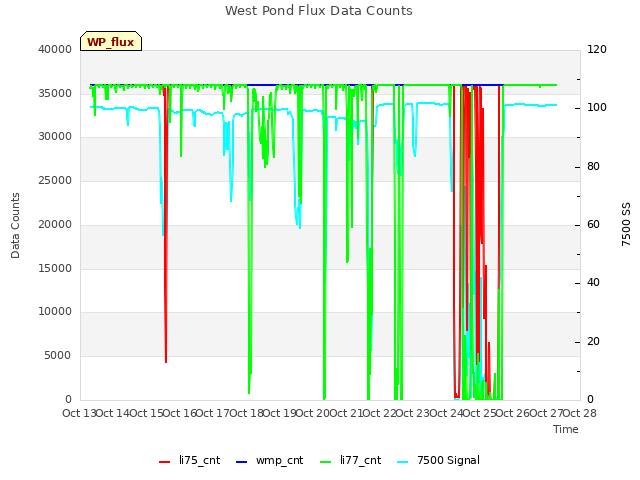This screenshot has width=640, height=480.
Task: Click the 100 right axis tick label
Action: (x=597, y=107)
